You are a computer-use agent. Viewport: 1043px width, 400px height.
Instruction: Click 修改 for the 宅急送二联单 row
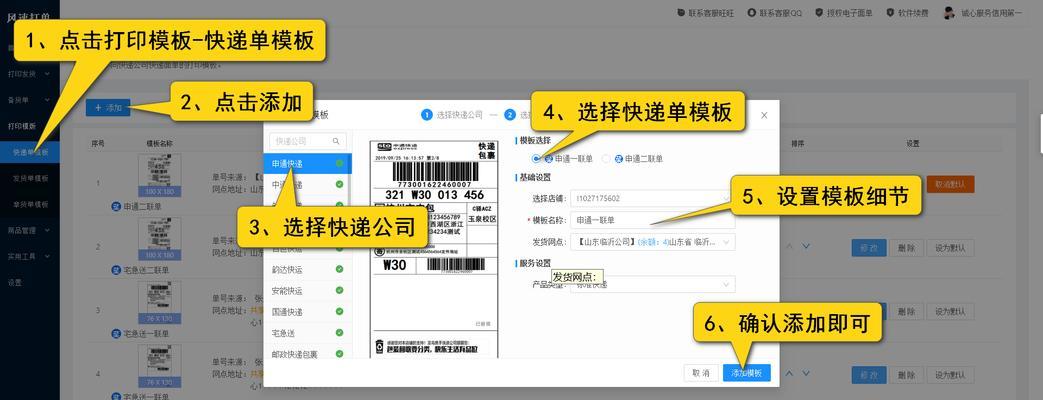[869, 248]
